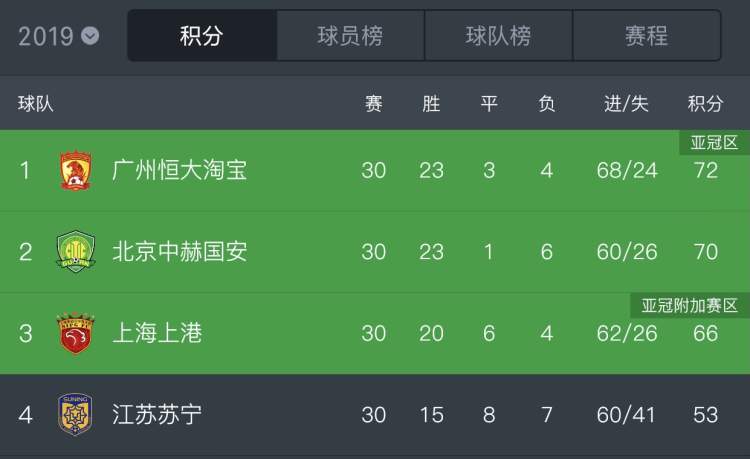Screen dimensions: 750x459
Task: Click the 进/失 column header
Action: pos(626,103)
